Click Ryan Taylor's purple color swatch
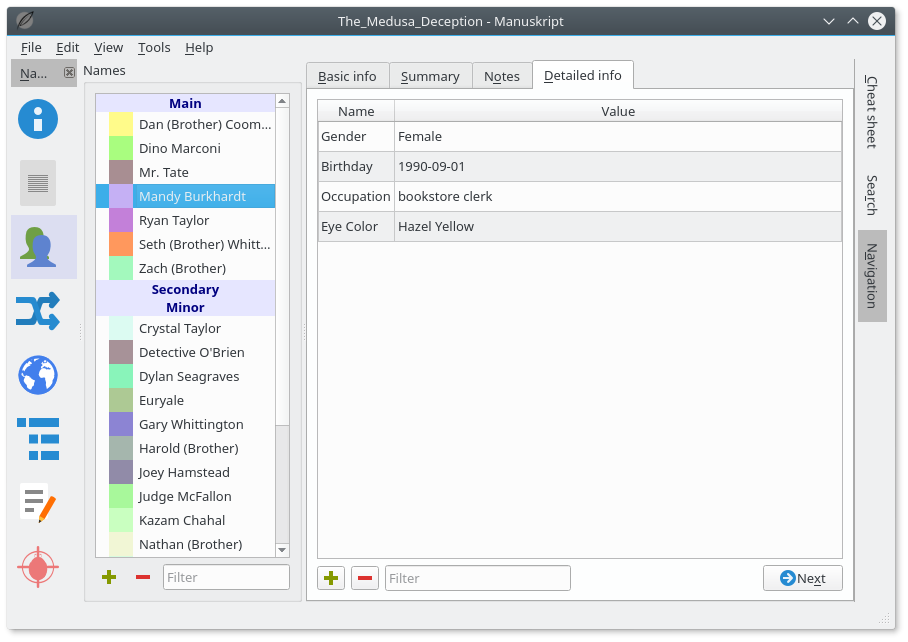Image resolution: width=908 pixels, height=642 pixels. 121,220
